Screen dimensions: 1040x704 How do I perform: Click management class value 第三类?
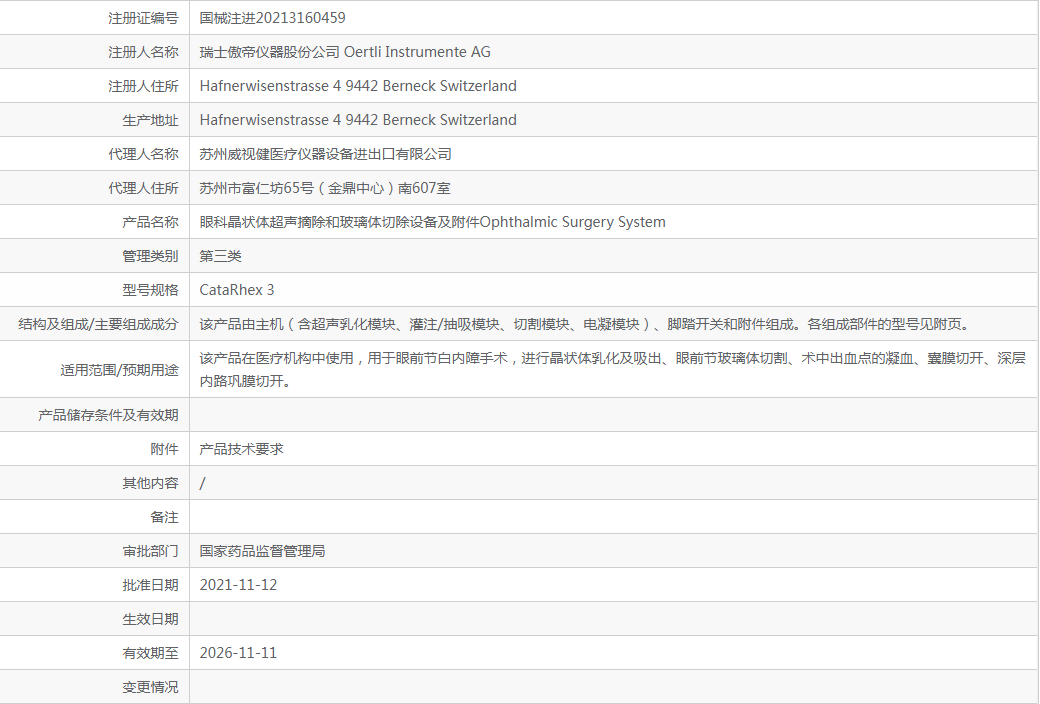220,256
